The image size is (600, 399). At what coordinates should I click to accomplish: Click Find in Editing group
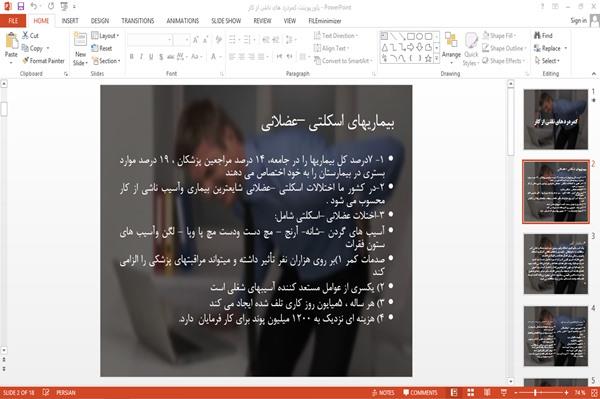[543, 35]
